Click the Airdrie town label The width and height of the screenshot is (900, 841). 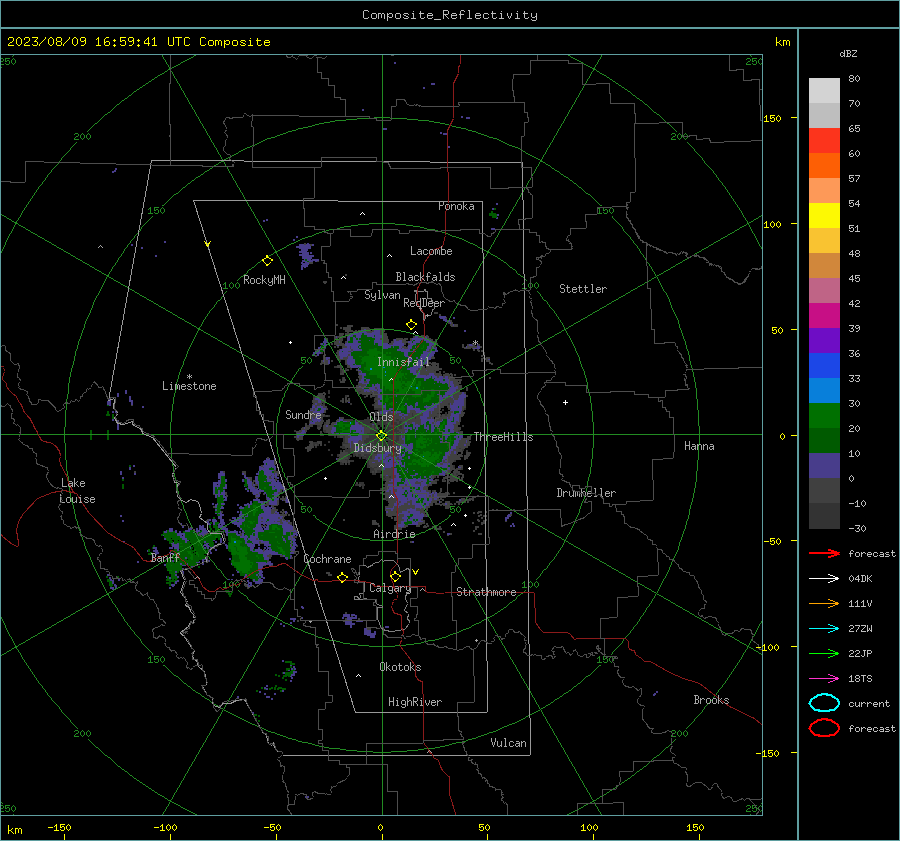(394, 534)
